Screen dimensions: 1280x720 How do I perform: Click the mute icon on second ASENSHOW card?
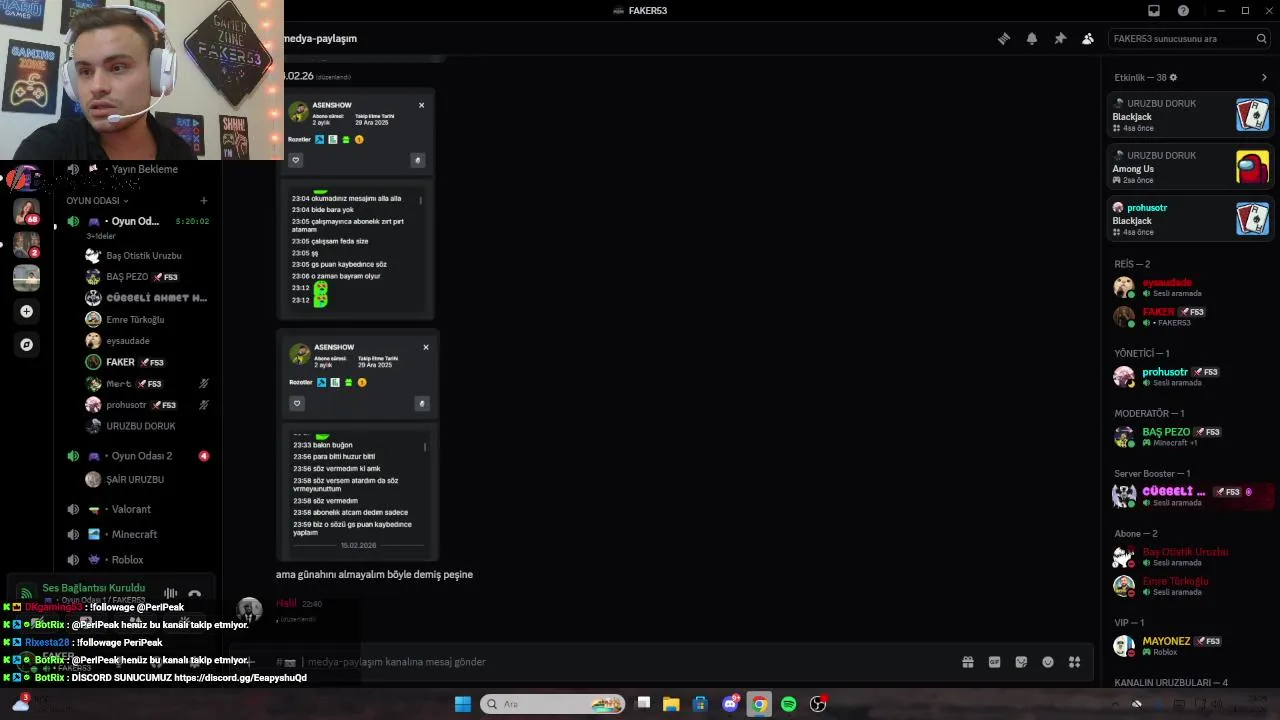pyautogui.click(x=422, y=403)
